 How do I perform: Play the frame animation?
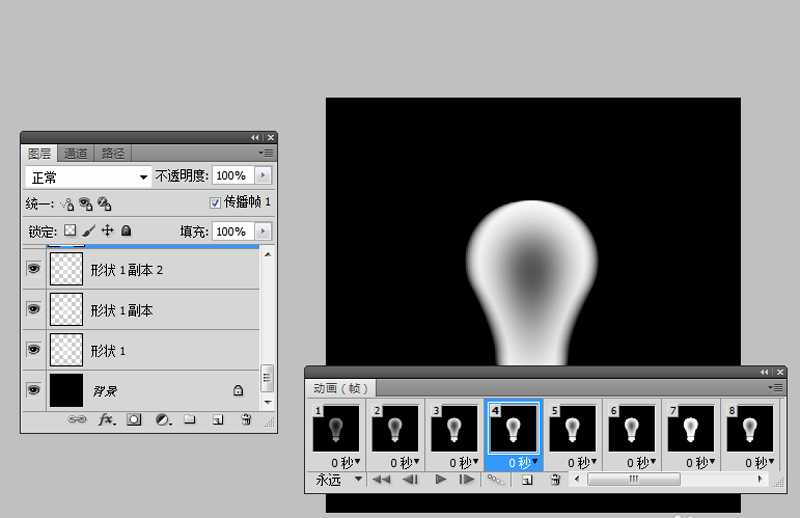tap(440, 480)
